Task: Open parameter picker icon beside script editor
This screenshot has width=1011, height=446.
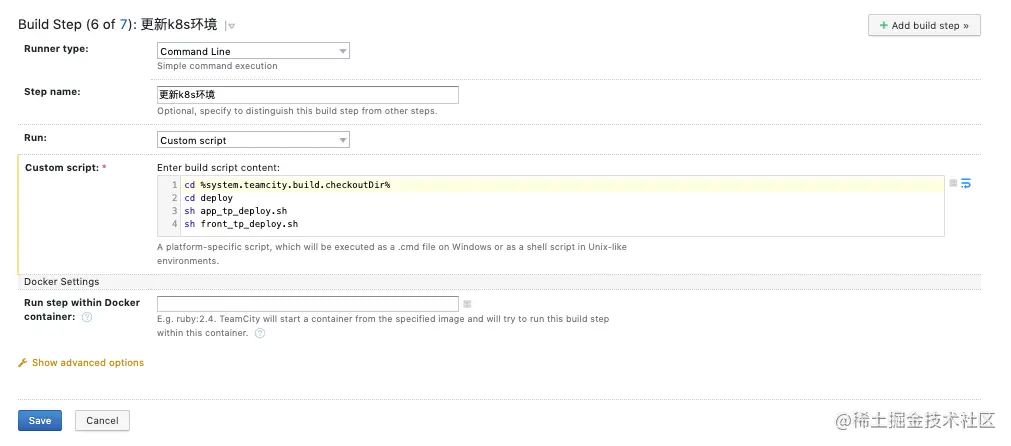Action: click(953, 184)
